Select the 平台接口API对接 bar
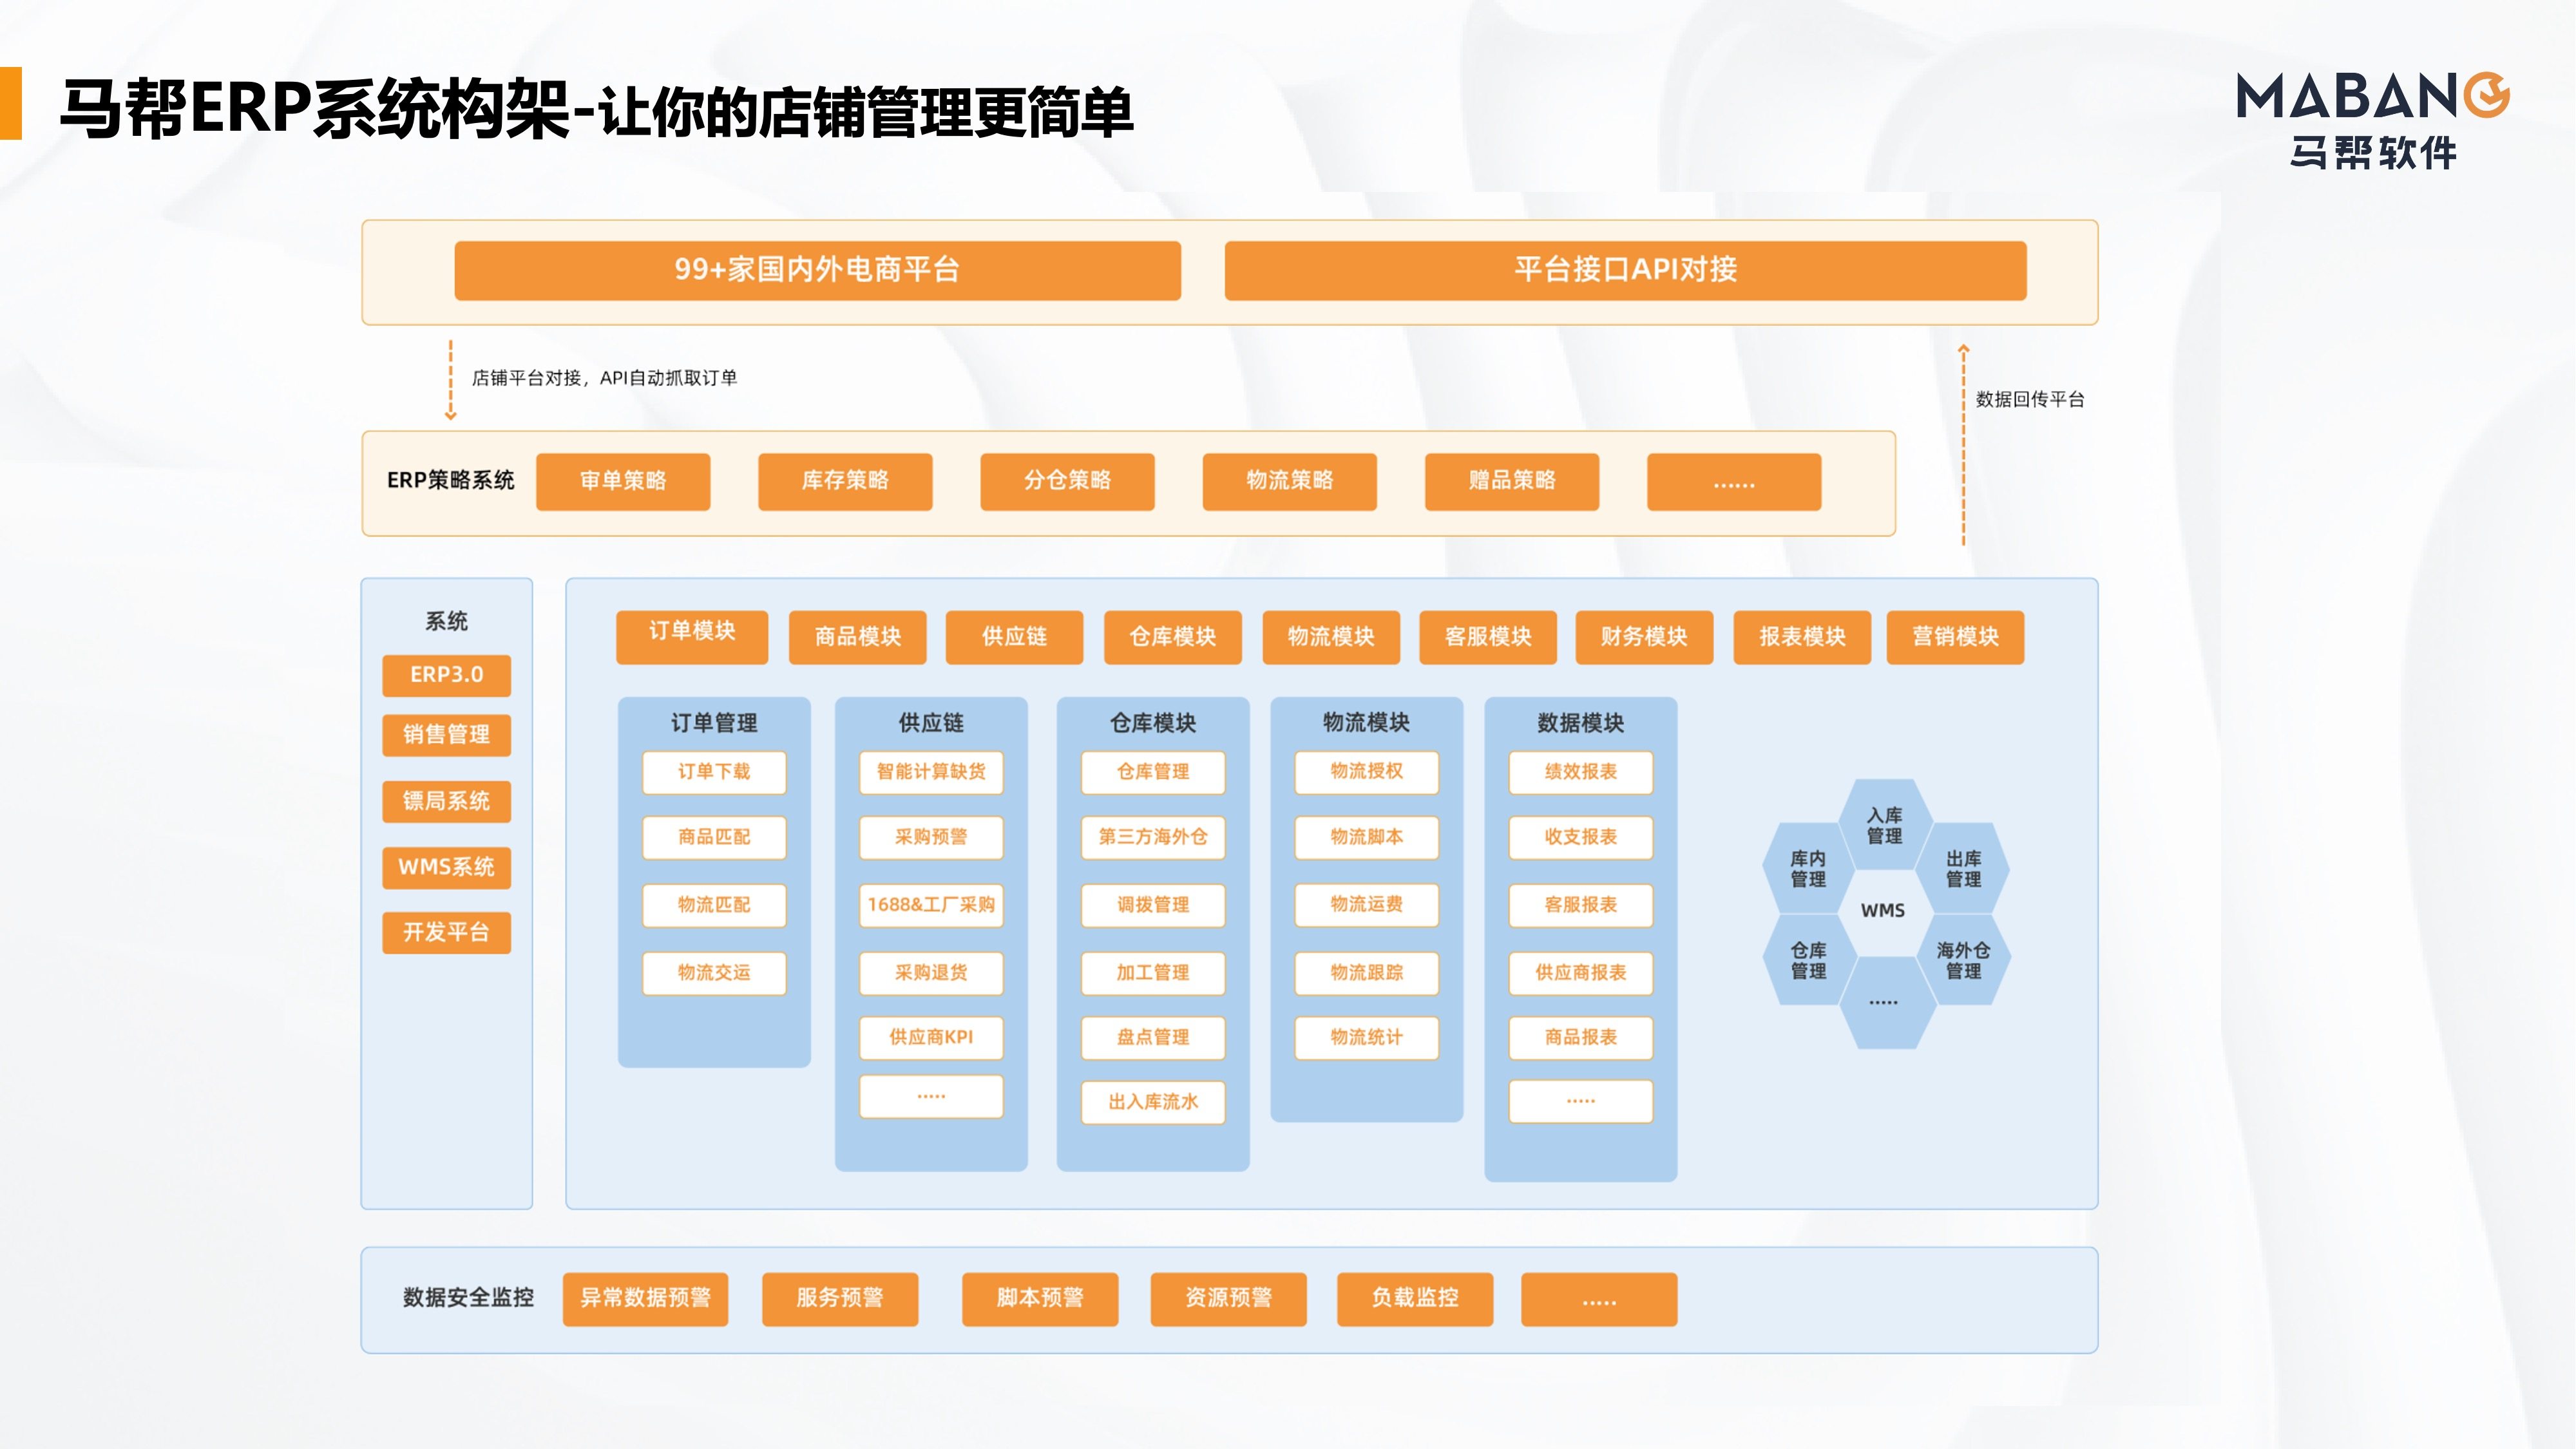 pyautogui.click(x=1625, y=270)
